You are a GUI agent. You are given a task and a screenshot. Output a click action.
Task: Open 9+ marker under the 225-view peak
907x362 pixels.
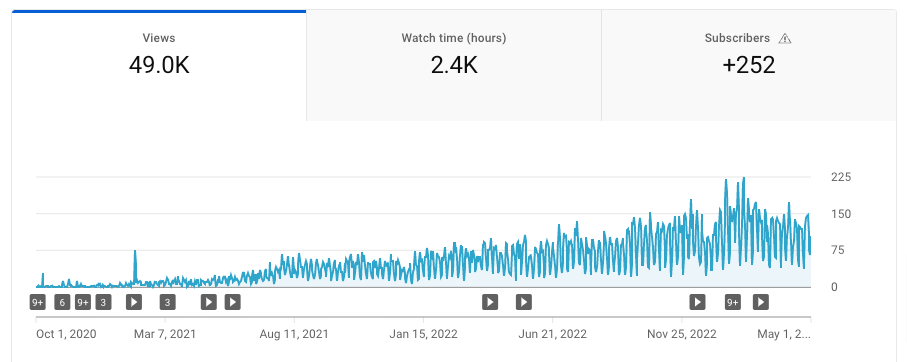click(733, 302)
